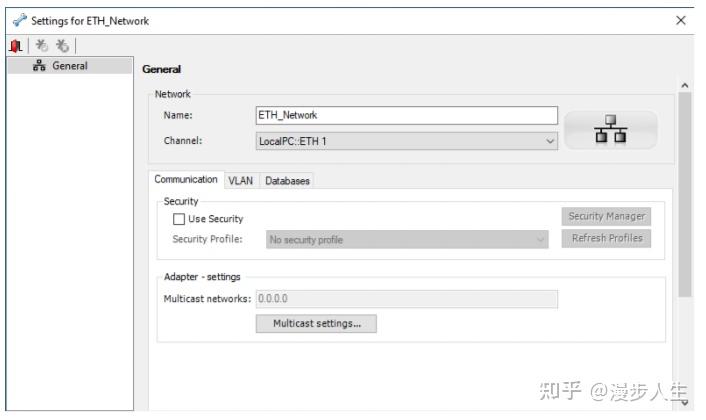Click the Multicast networks address field
This screenshot has height=420, width=706.
(x=406, y=299)
